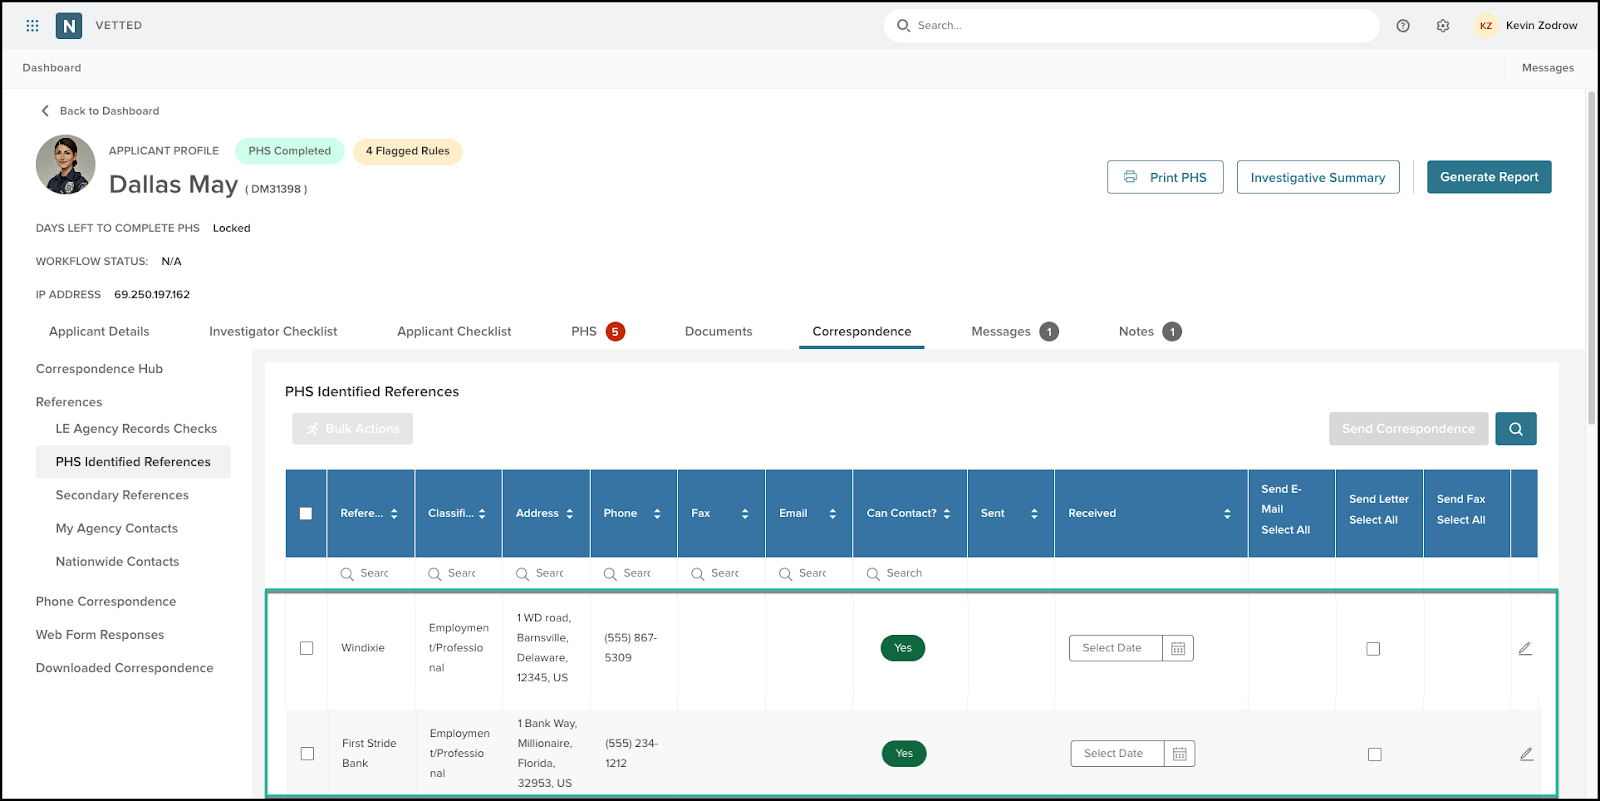The height and width of the screenshot is (801, 1600).
Task: Click the Can Contact? column search filter
Action: (908, 574)
